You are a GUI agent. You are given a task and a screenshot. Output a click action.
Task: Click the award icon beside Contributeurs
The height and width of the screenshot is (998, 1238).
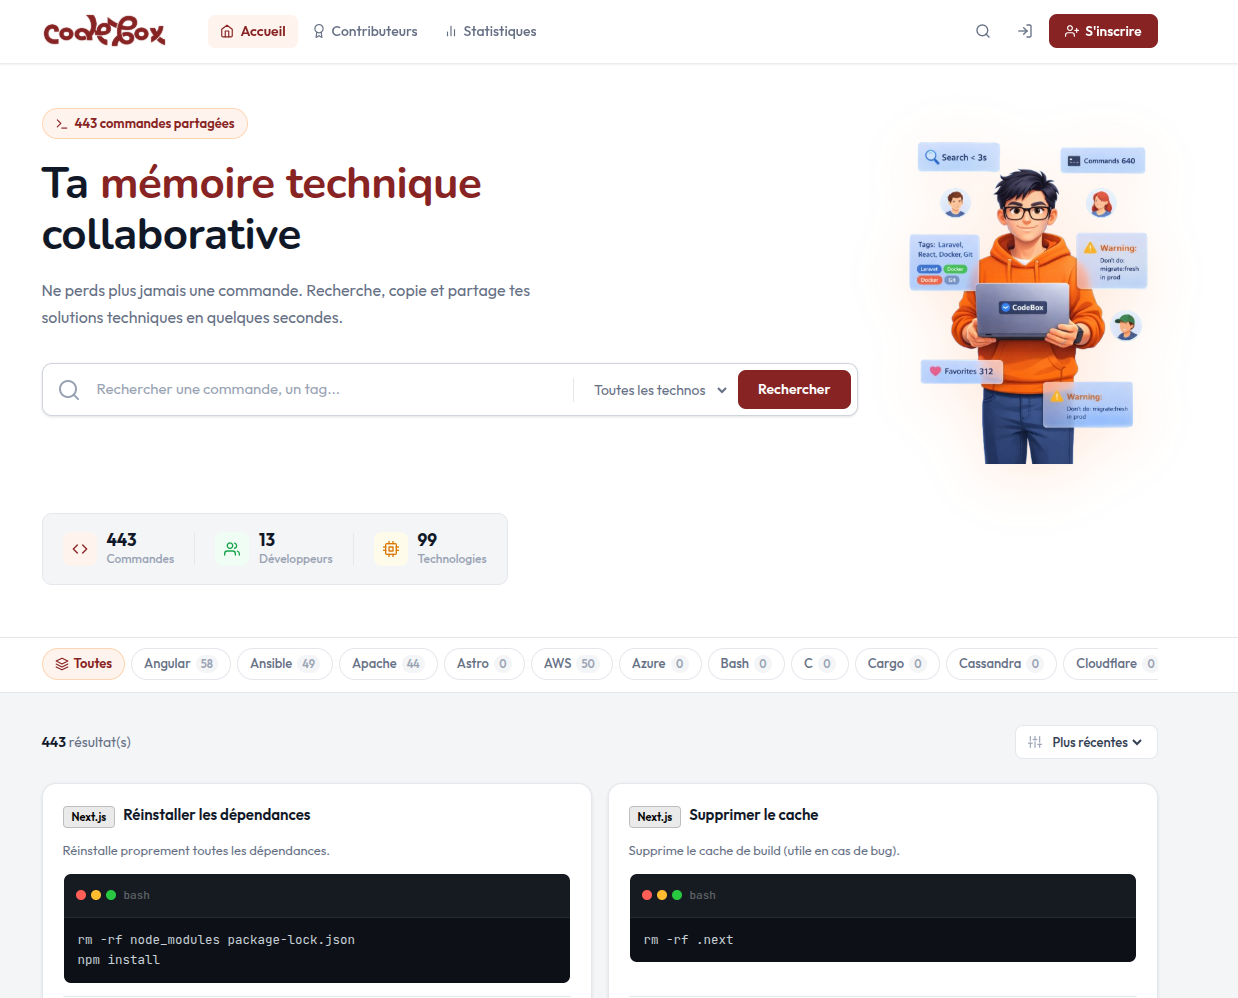tap(319, 31)
